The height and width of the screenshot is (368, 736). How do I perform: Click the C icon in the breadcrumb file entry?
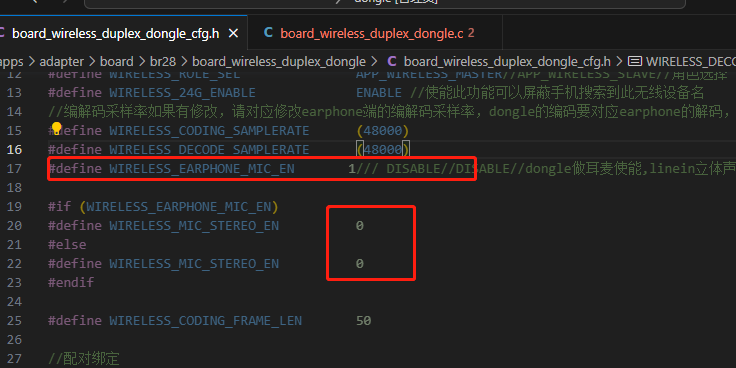391,61
